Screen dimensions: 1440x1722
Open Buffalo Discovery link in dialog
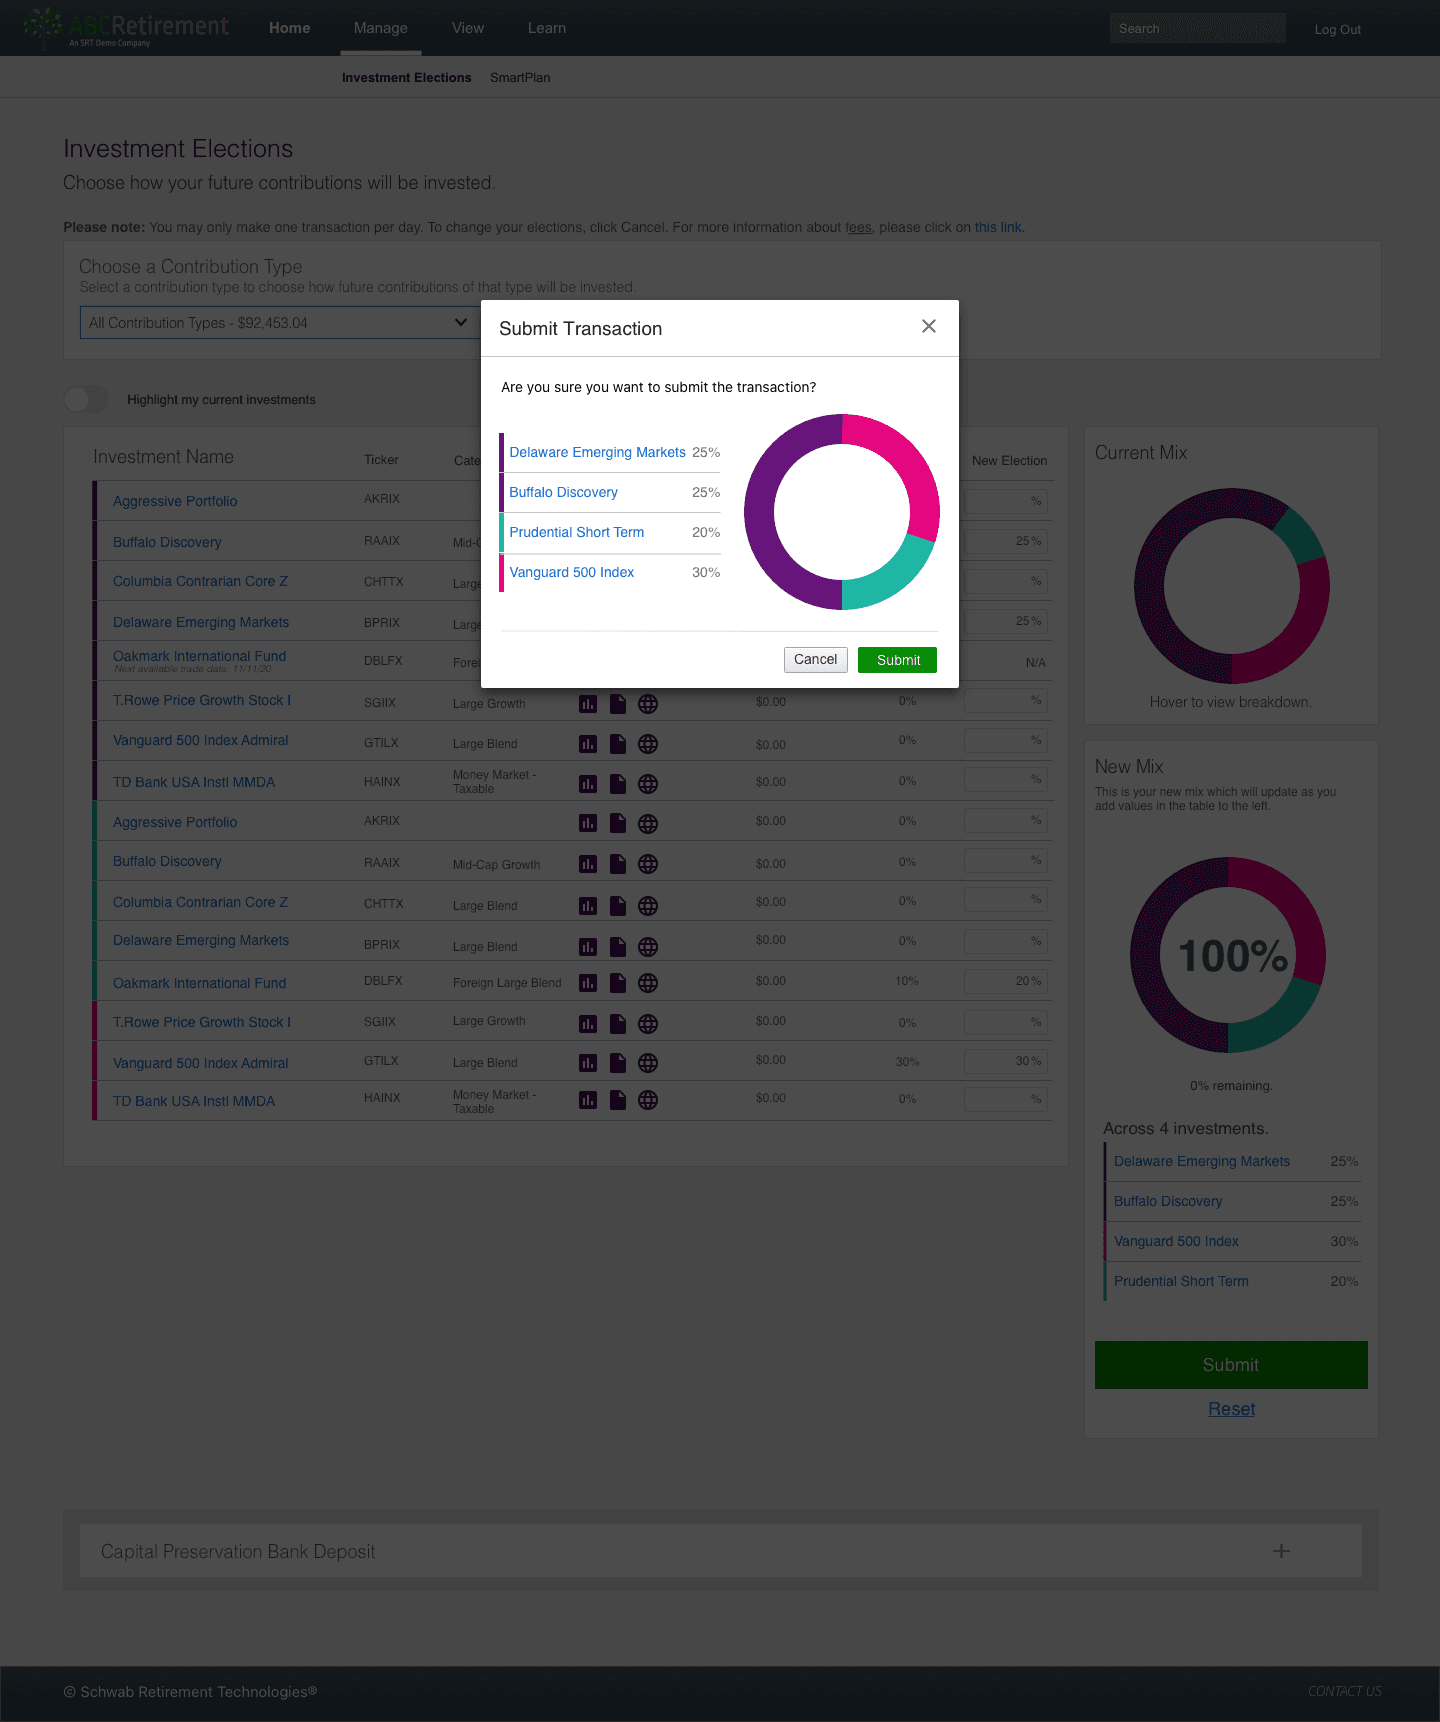pyautogui.click(x=563, y=492)
